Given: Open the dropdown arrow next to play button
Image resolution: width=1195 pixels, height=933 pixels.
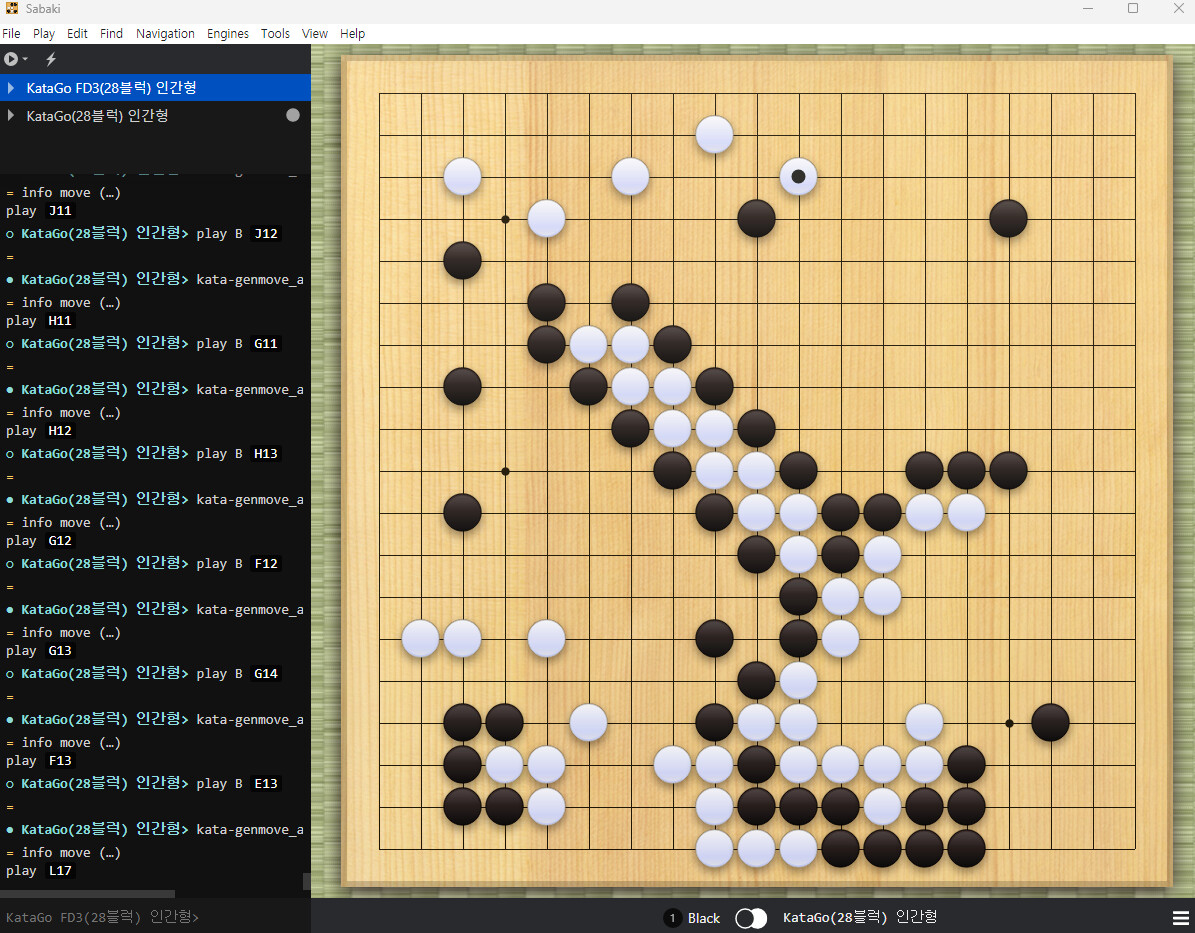Looking at the screenshot, I should point(25,59).
